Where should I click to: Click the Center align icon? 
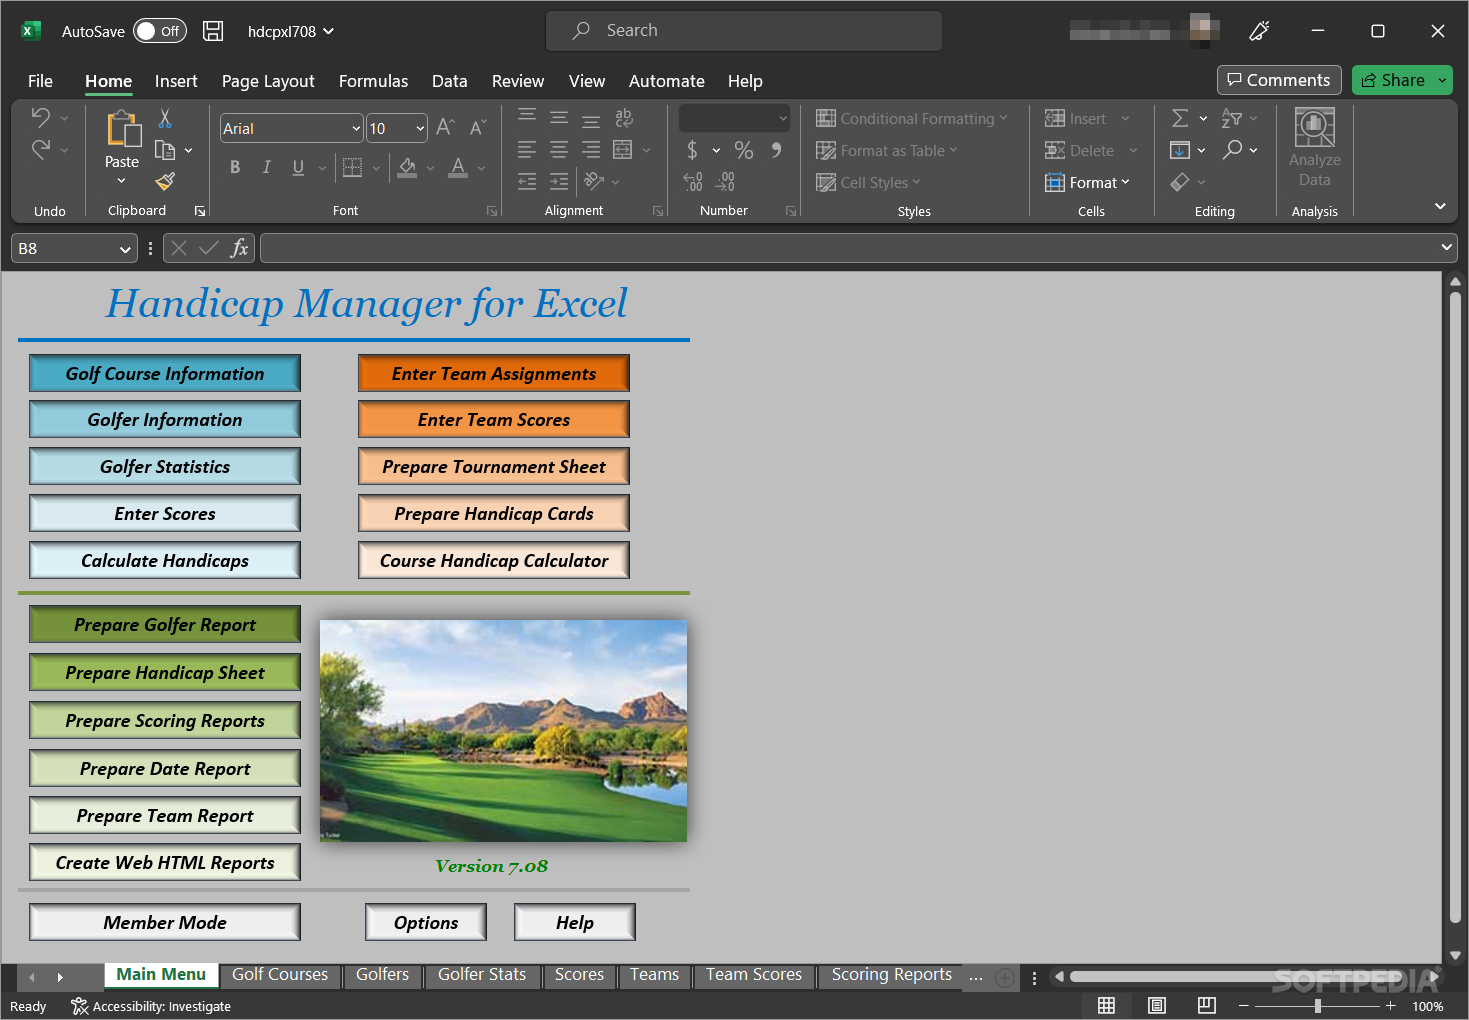point(559,150)
